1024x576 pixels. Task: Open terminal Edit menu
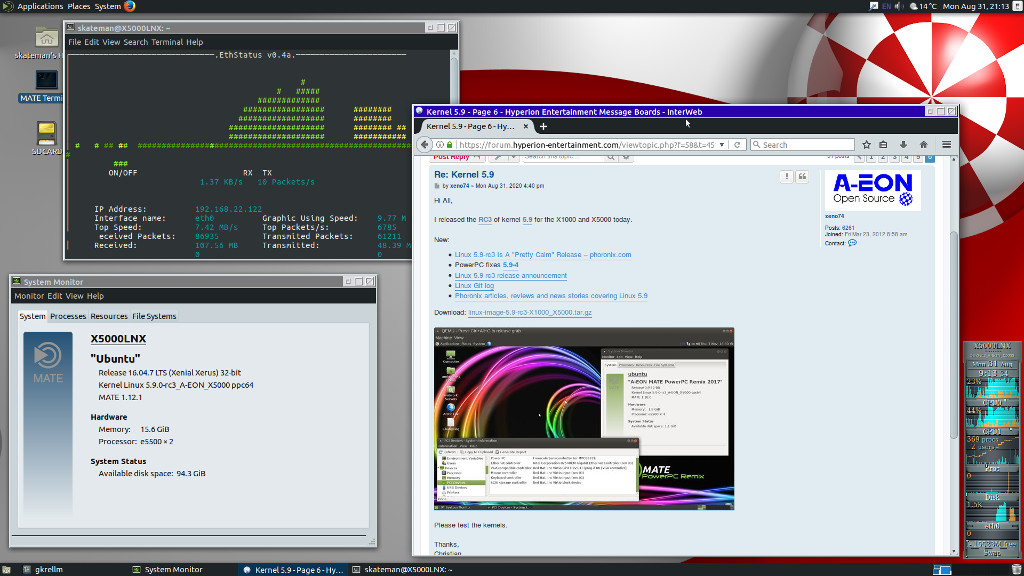[91, 42]
